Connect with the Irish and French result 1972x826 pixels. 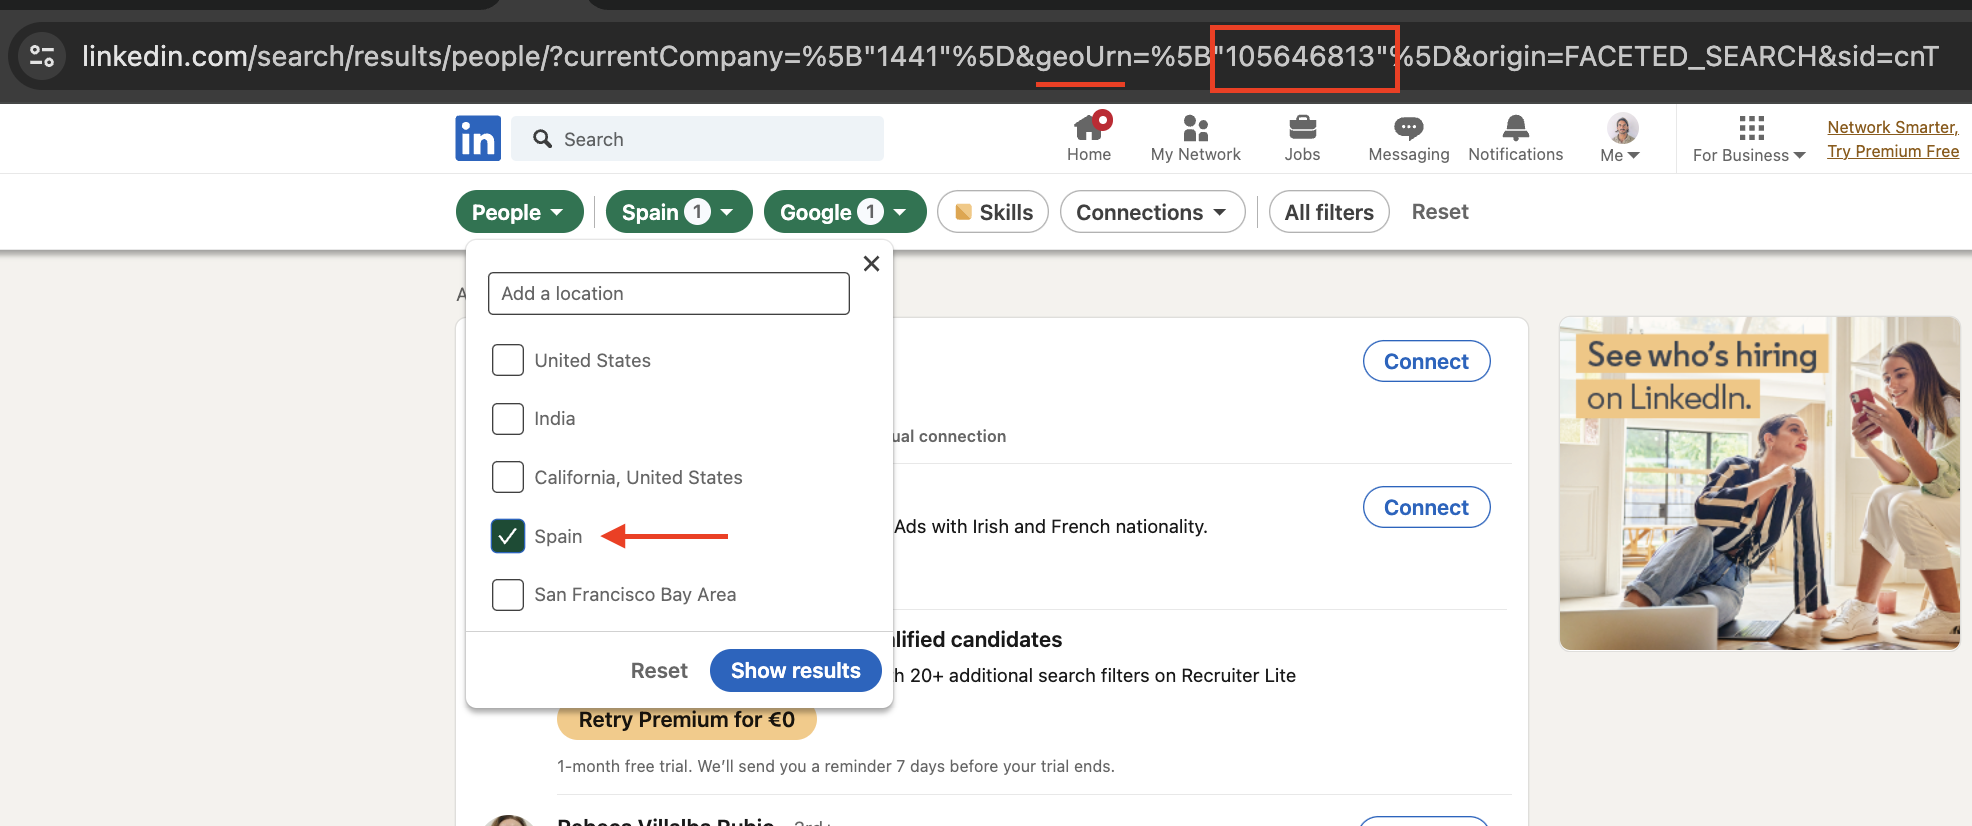(1426, 507)
